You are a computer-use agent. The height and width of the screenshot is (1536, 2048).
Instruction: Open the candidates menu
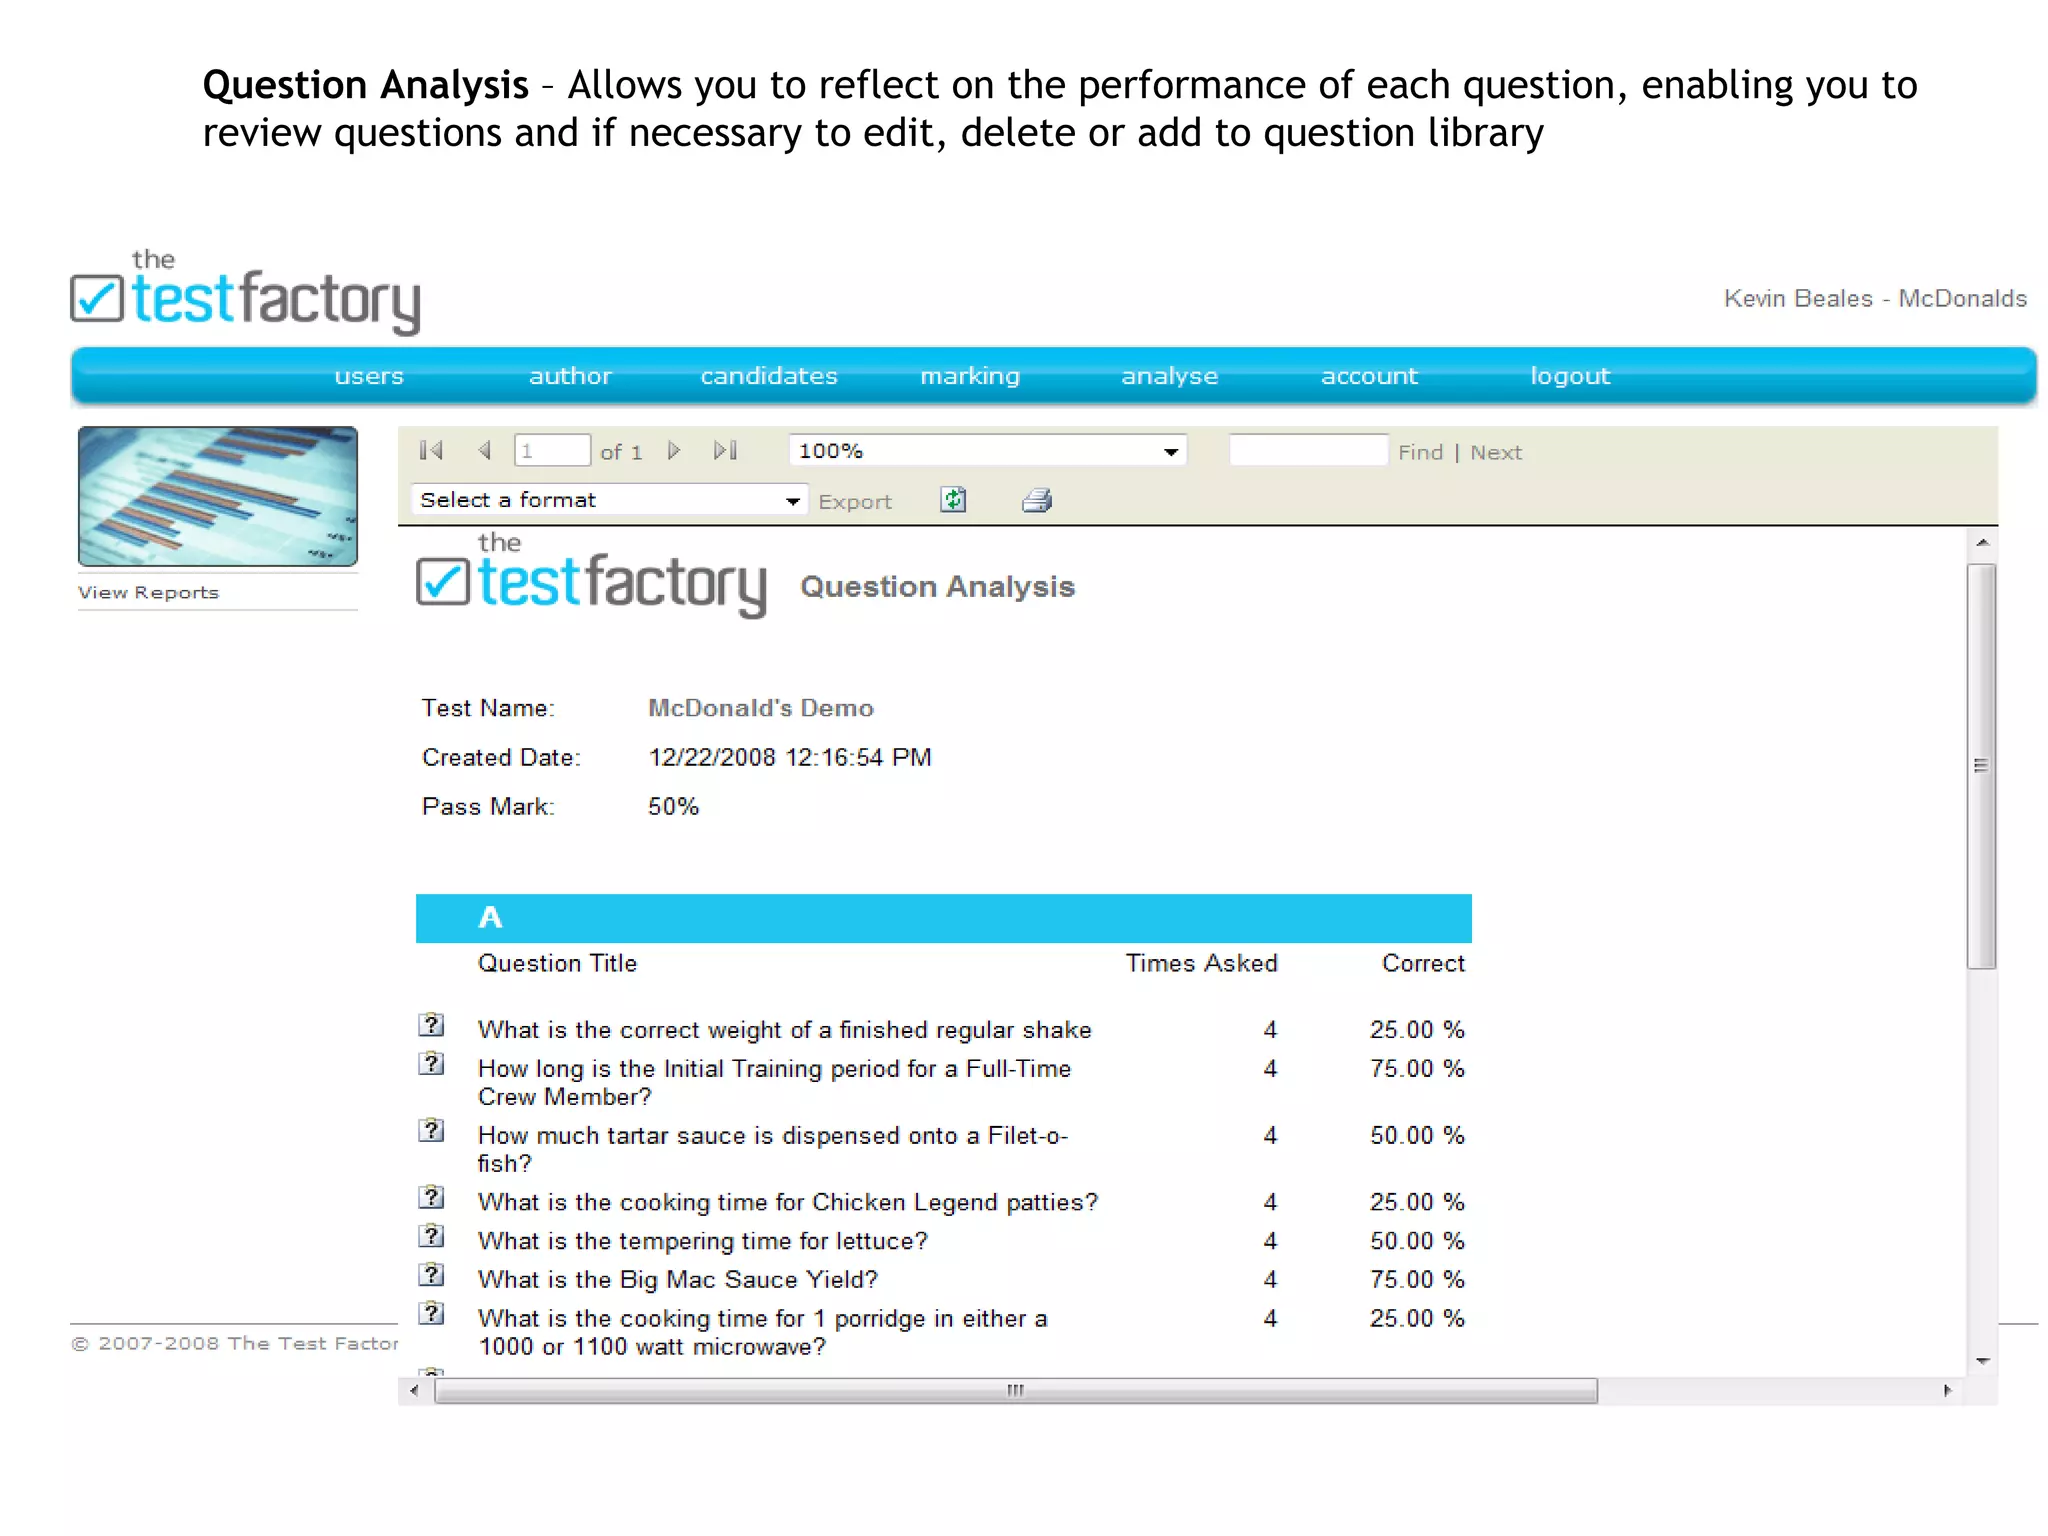[769, 376]
